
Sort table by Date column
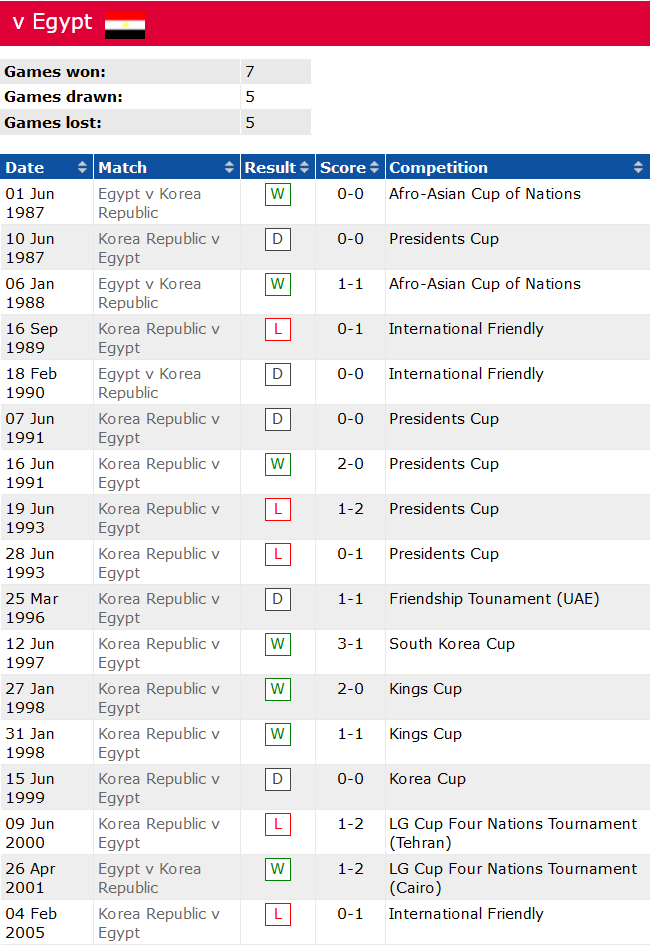tap(47, 168)
